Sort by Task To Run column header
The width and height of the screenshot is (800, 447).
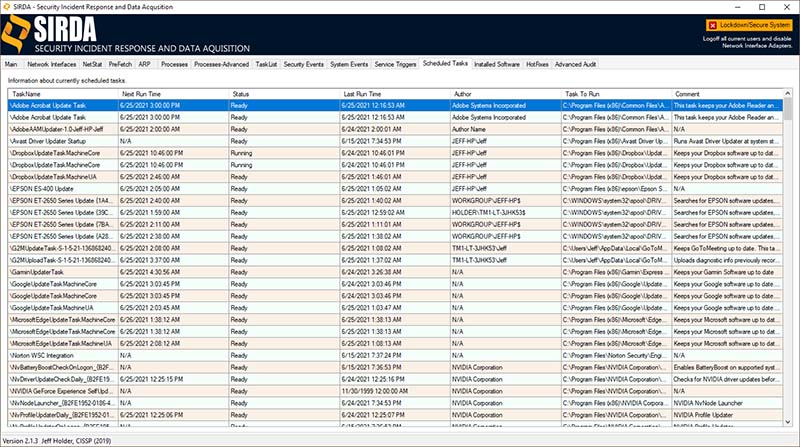[x=616, y=94]
